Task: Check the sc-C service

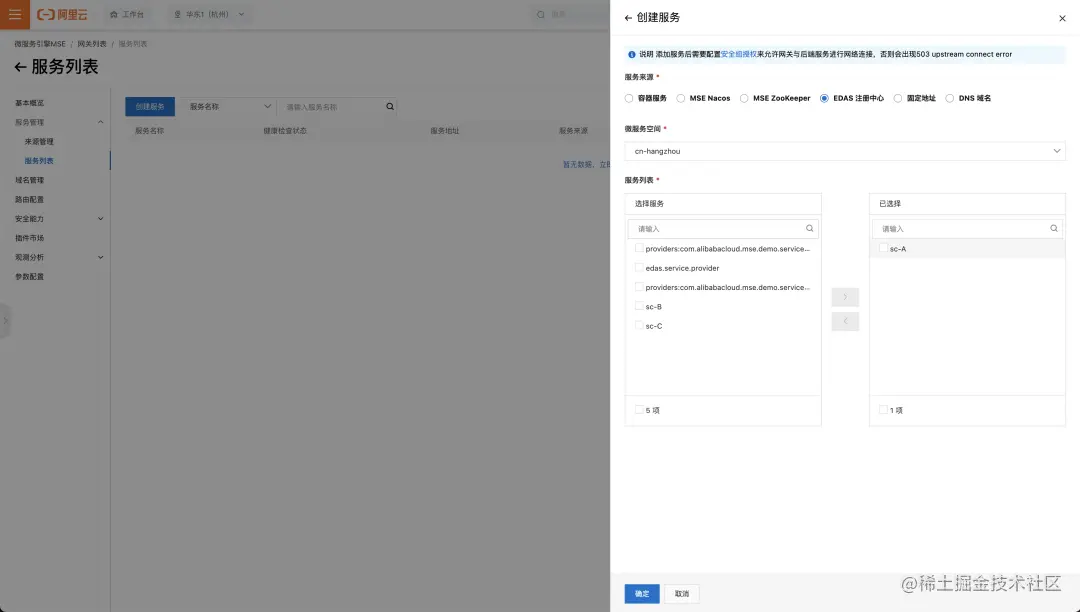Action: (639, 326)
